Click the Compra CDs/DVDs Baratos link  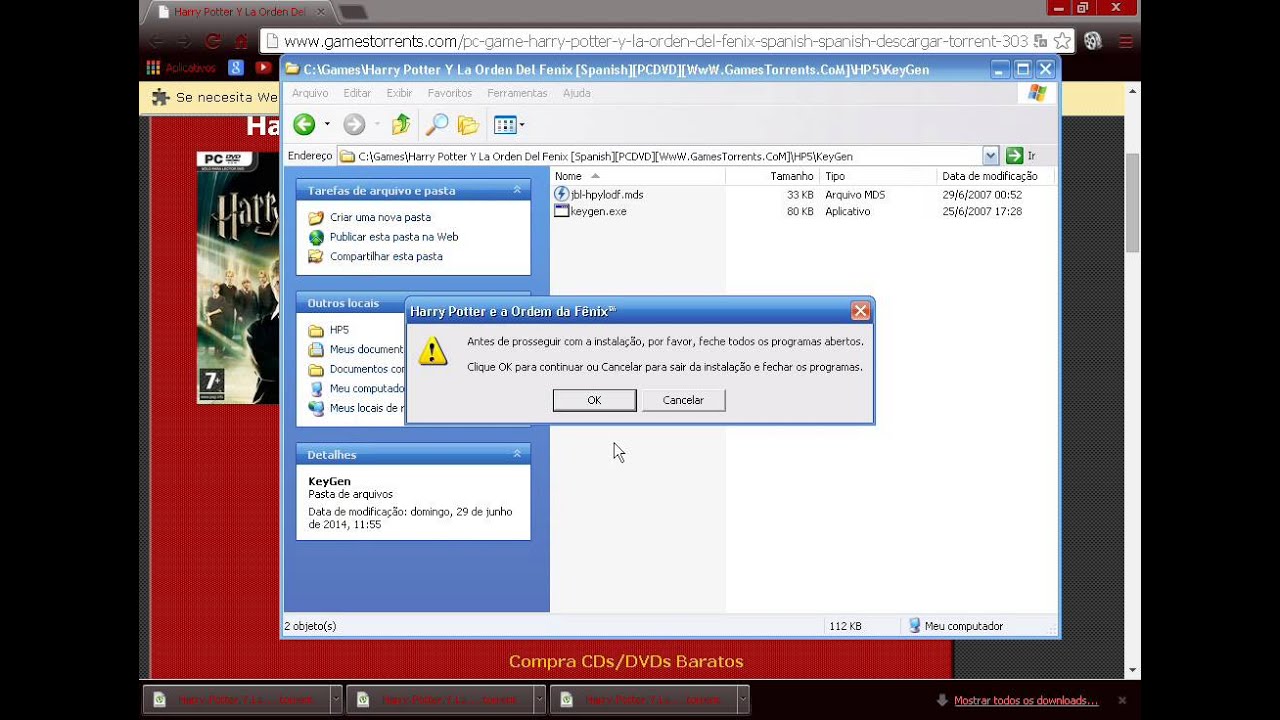(626, 661)
